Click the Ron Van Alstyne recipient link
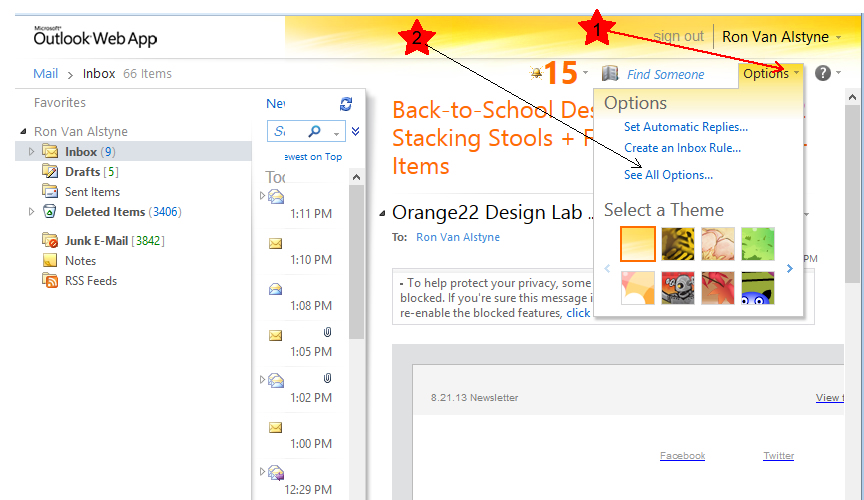Screen dimensions: 864x500 (x=457, y=237)
